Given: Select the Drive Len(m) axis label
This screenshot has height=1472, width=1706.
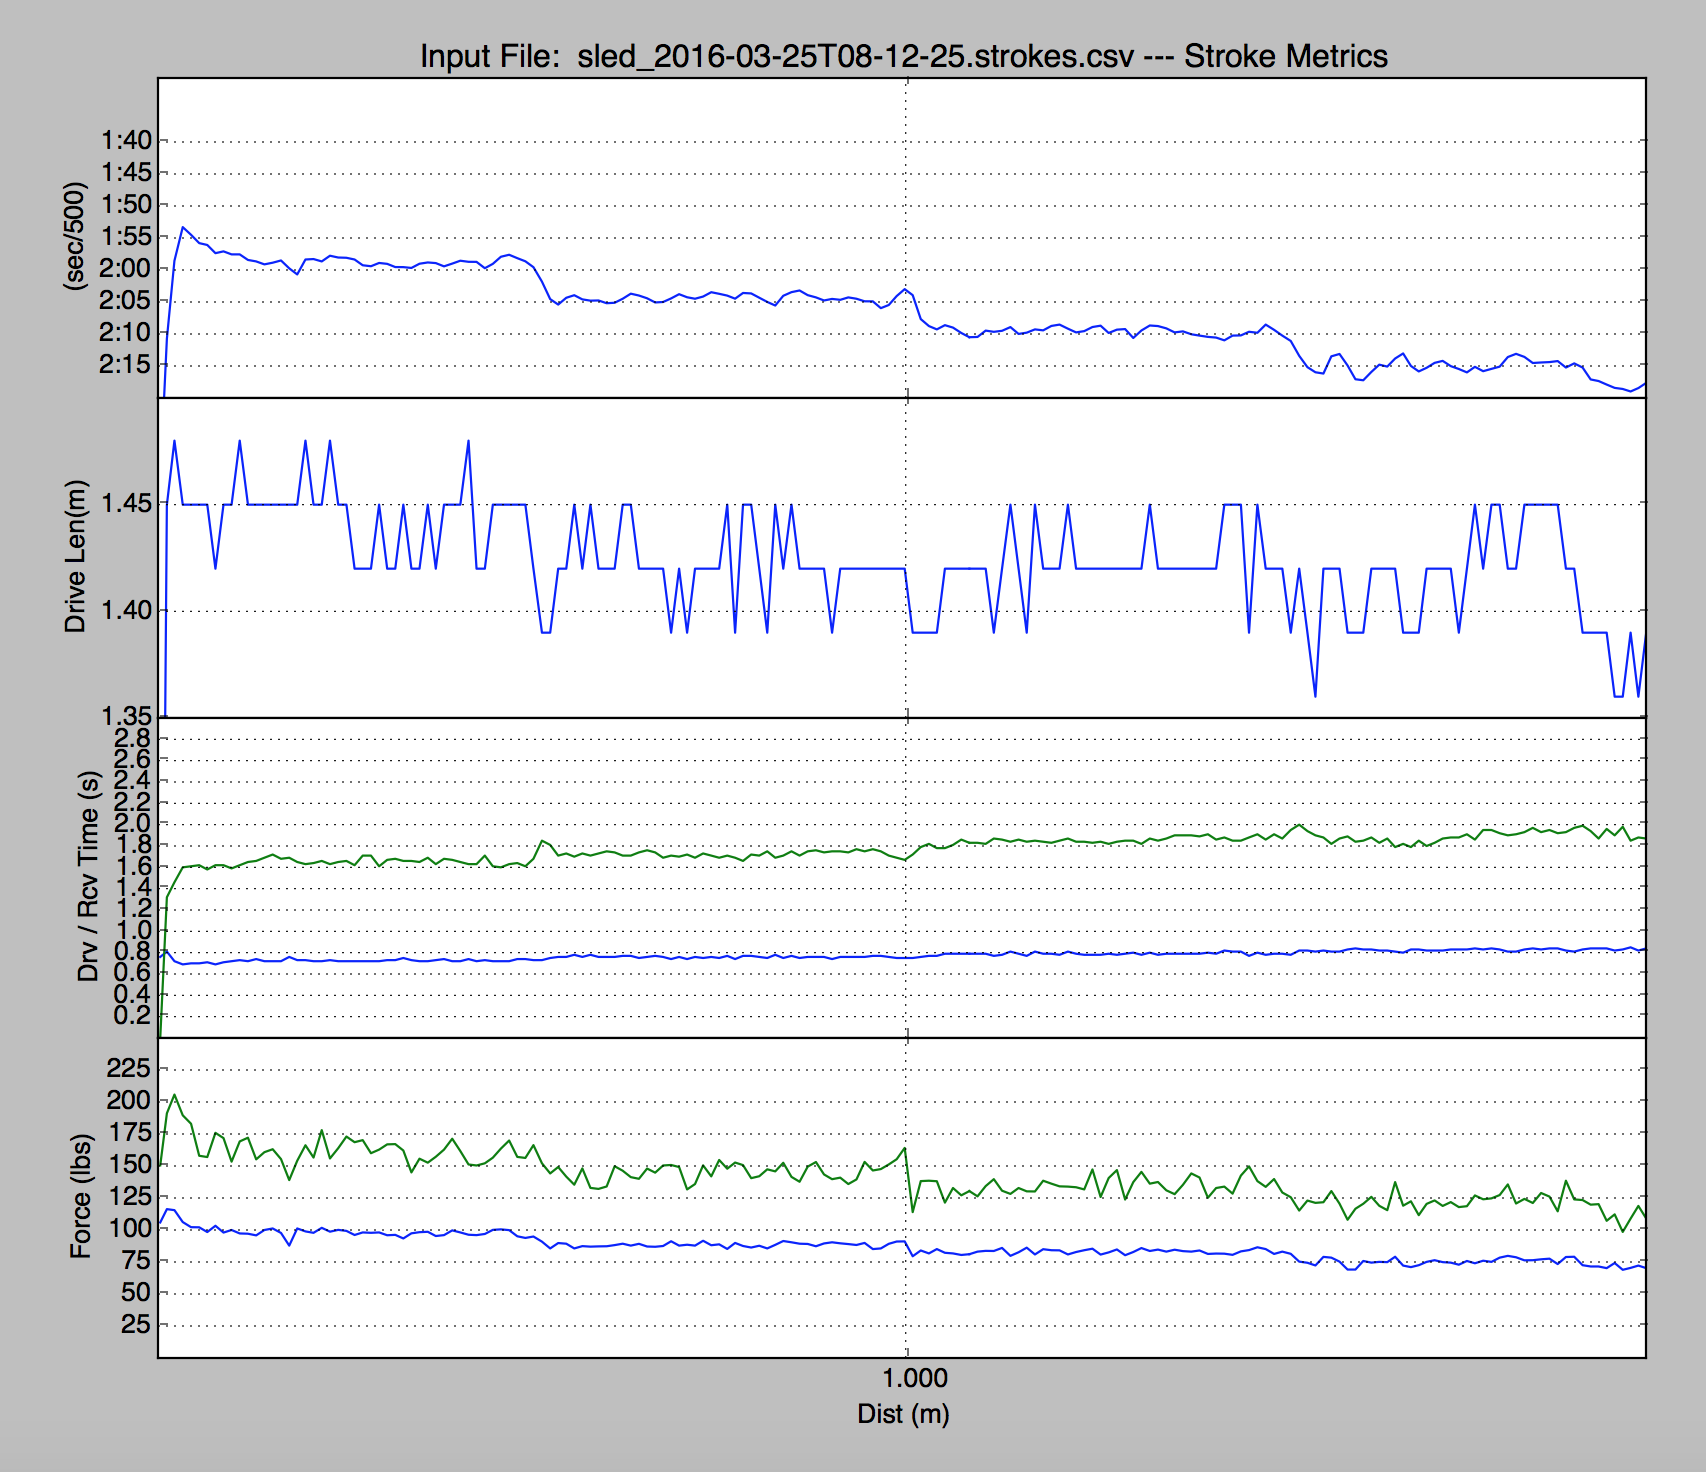Looking at the screenshot, I should point(76,557).
